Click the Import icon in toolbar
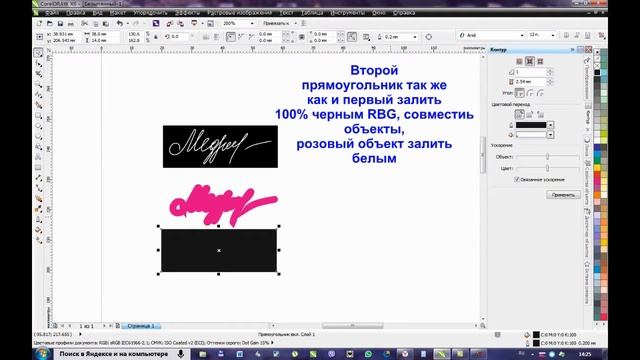The image size is (640, 360). [x=169, y=24]
